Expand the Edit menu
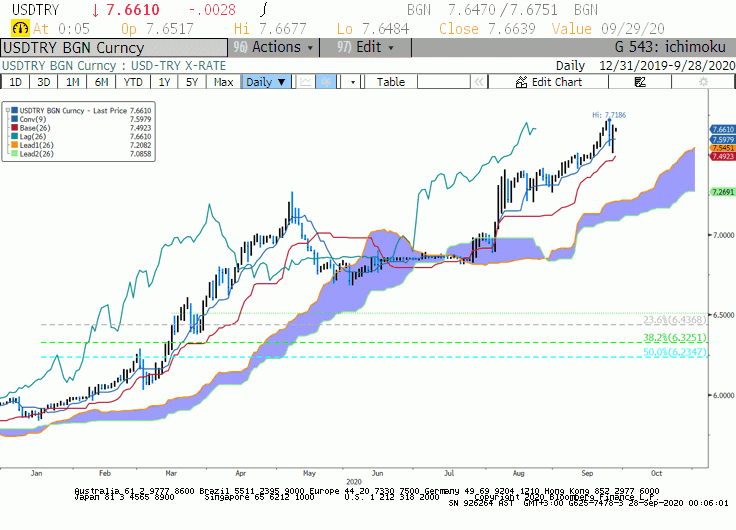Image resolution: width=736 pixels, height=530 pixels. click(x=365, y=47)
